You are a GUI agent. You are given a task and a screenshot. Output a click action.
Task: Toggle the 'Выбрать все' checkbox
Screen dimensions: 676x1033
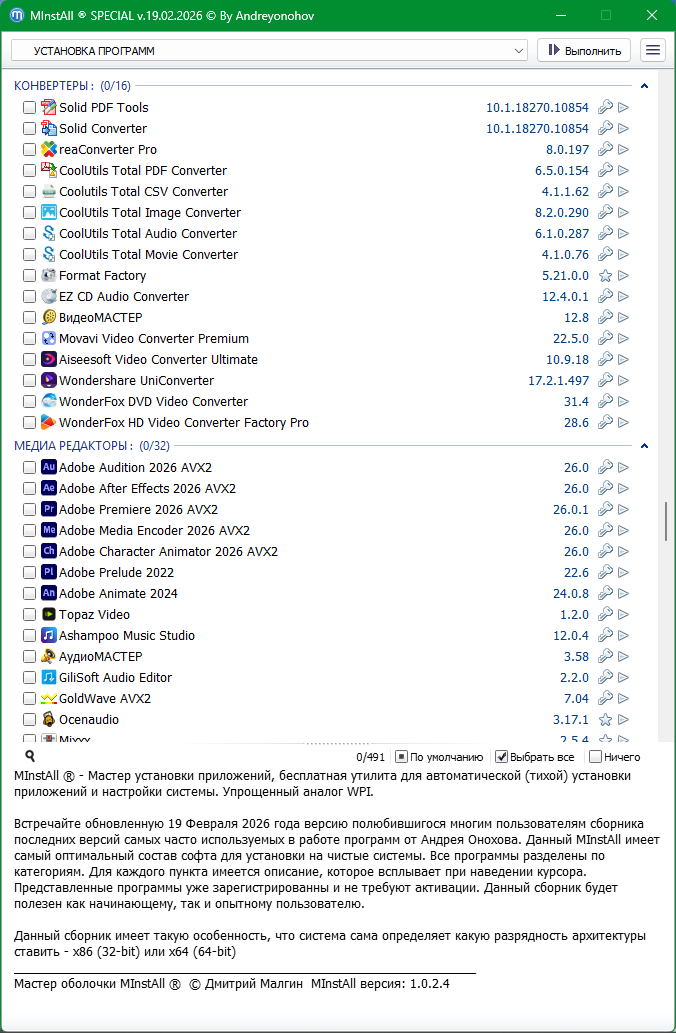coord(502,757)
